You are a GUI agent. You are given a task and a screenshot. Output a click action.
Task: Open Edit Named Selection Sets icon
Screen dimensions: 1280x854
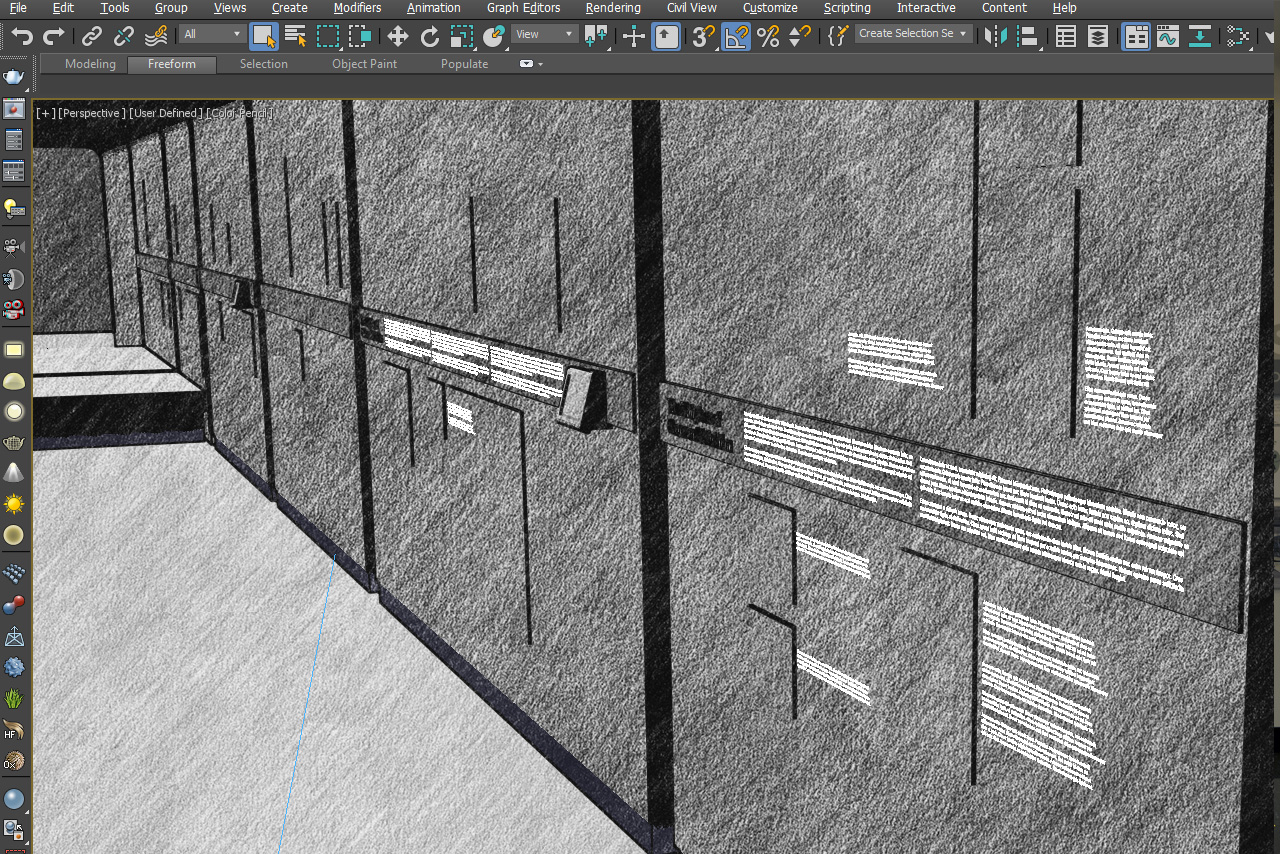pyautogui.click(x=838, y=37)
